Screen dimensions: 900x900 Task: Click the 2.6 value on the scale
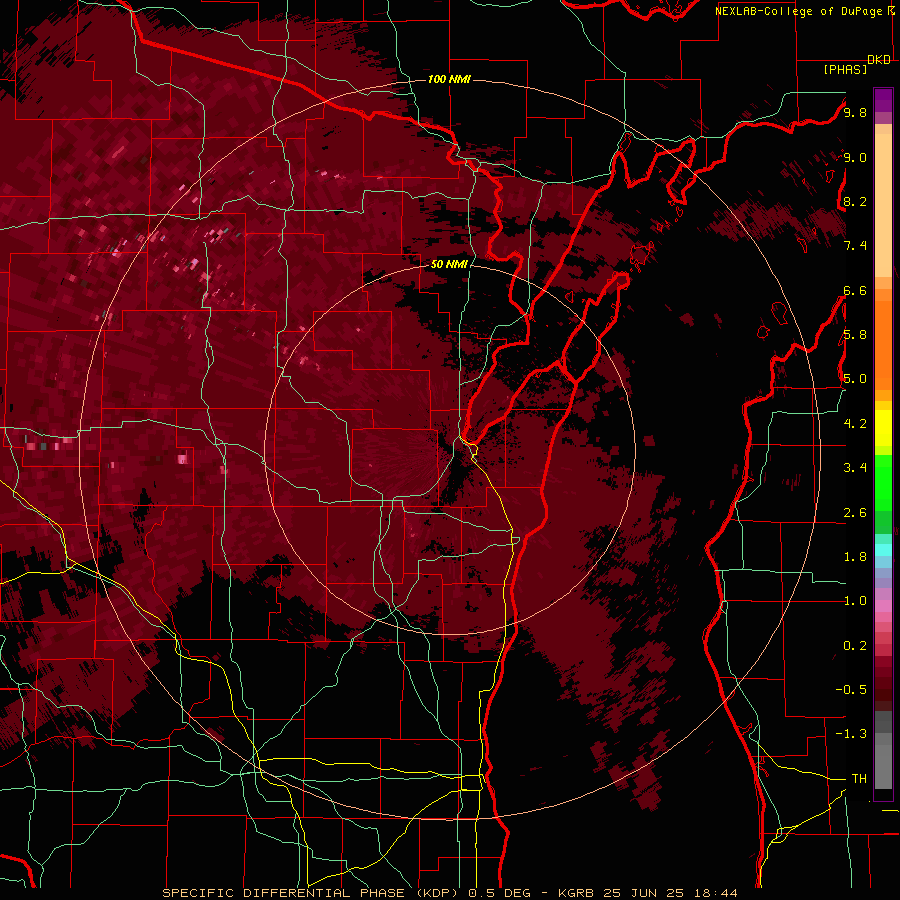(855, 513)
